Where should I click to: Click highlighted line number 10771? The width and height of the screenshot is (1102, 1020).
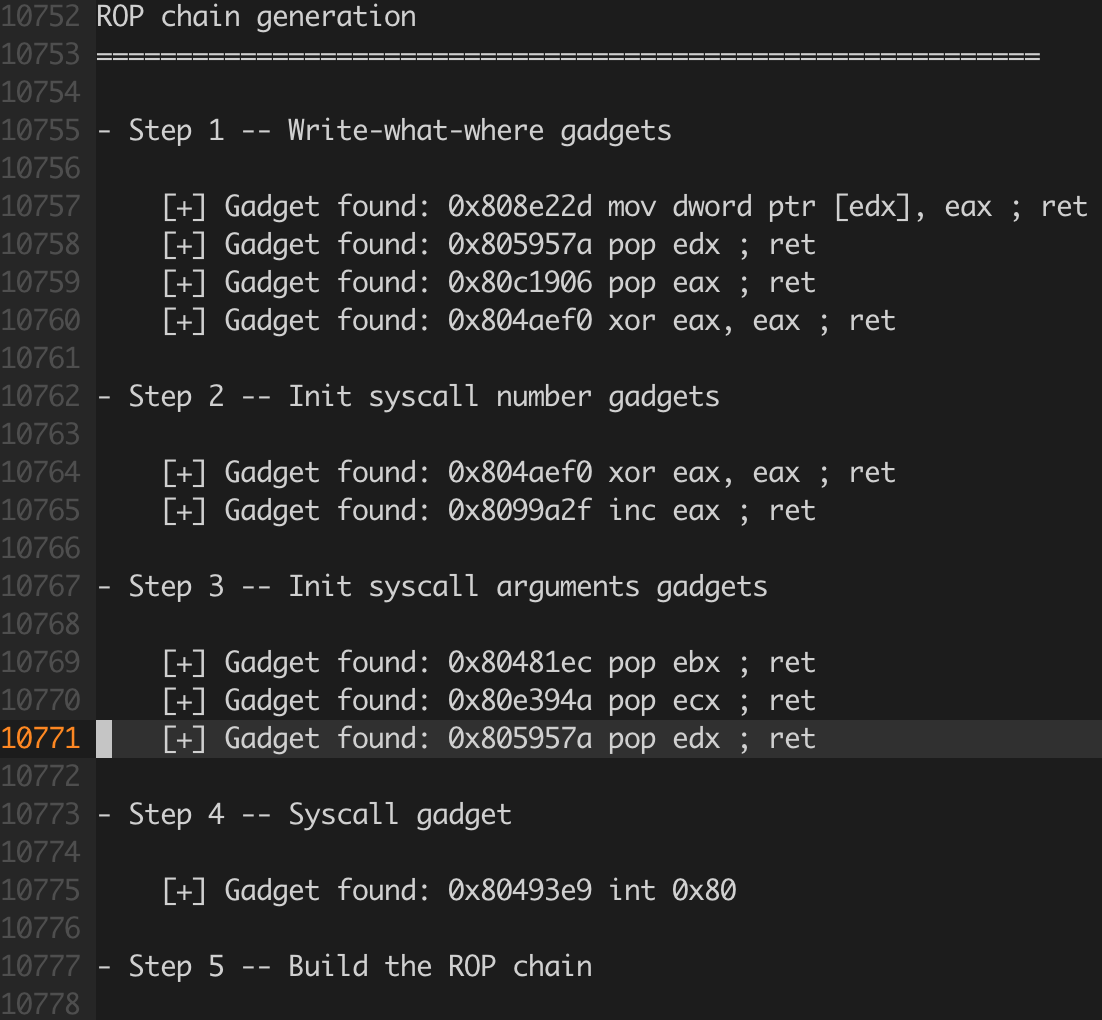[x=41, y=738]
